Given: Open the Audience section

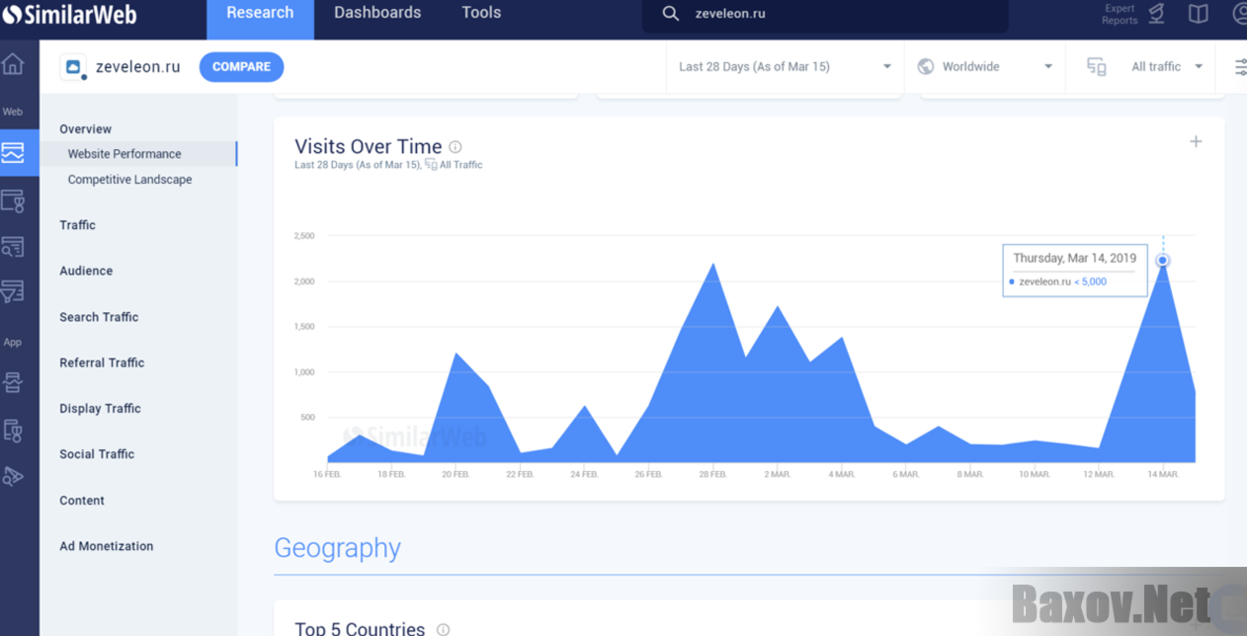Looking at the screenshot, I should [x=86, y=271].
